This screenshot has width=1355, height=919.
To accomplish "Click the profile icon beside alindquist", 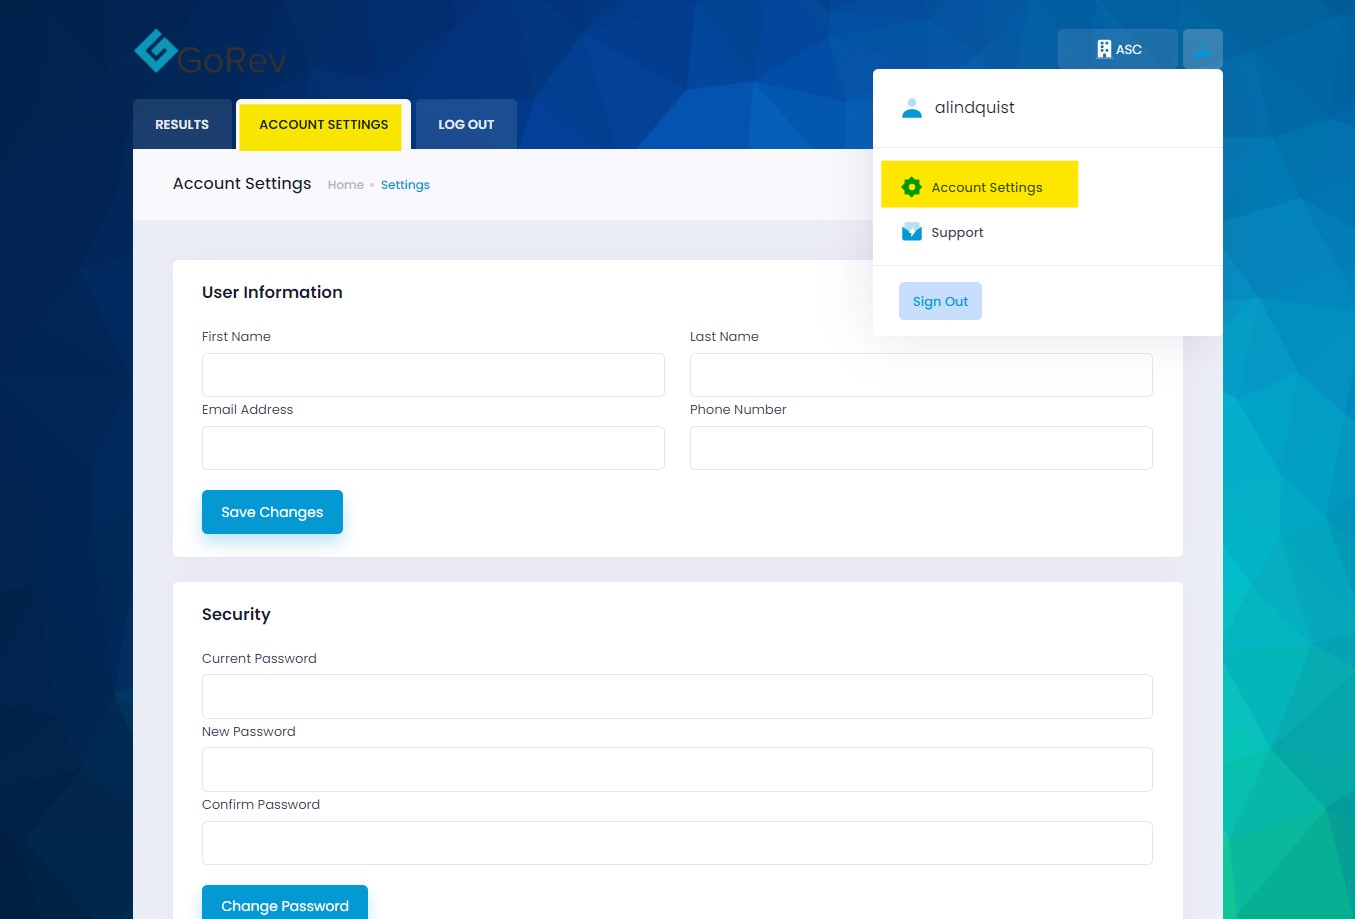I will 911,108.
